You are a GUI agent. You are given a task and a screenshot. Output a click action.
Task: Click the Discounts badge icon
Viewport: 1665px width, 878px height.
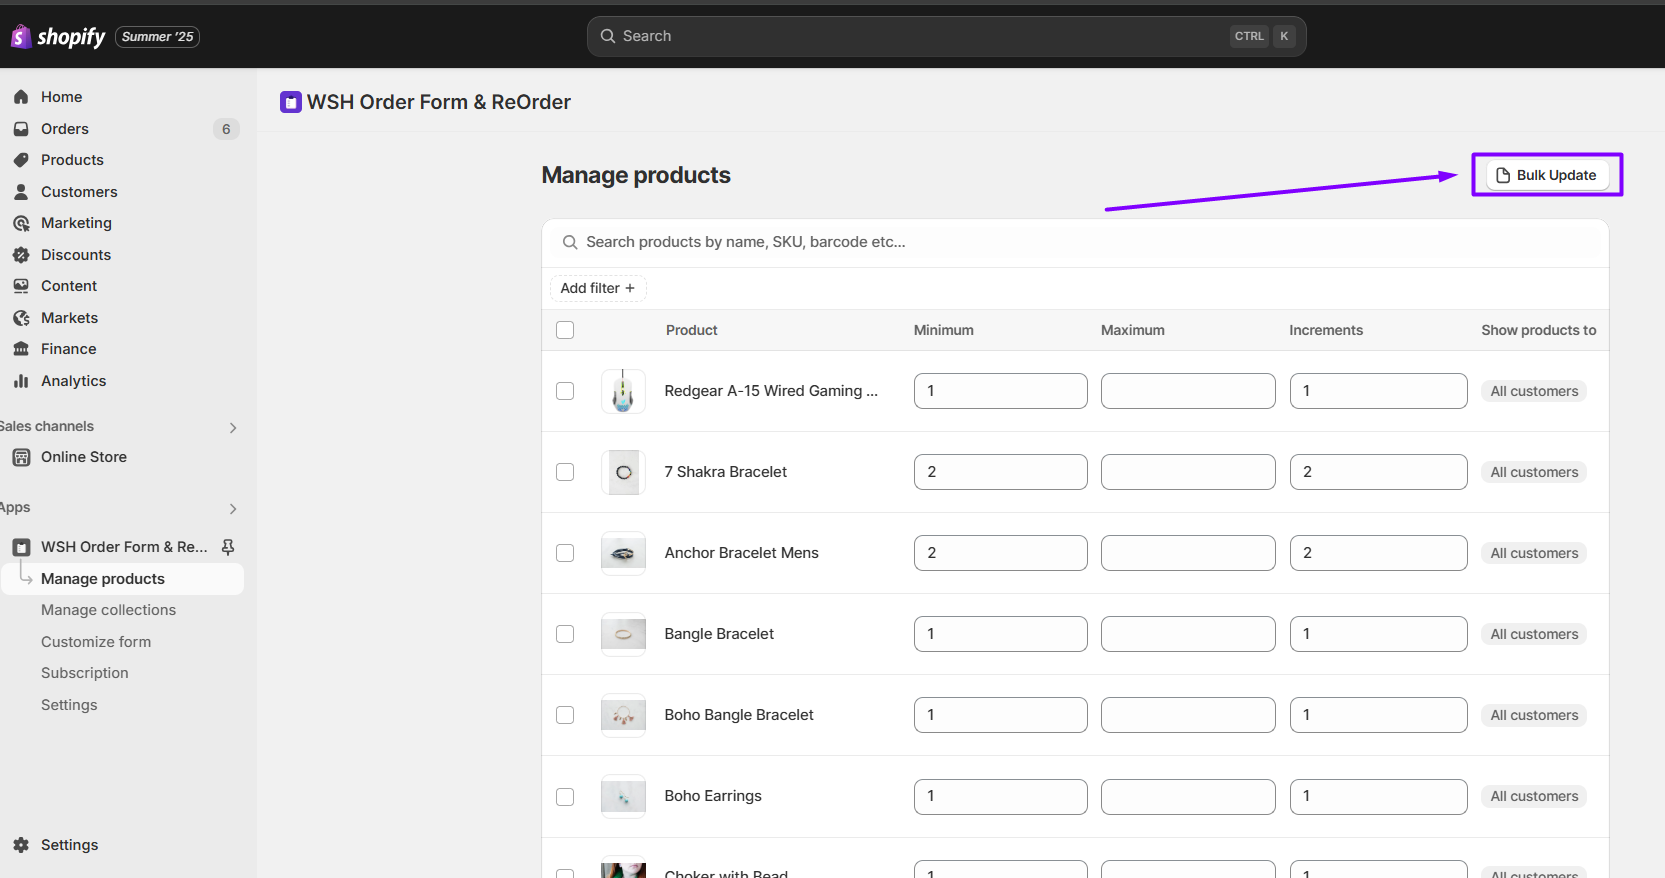(x=21, y=255)
